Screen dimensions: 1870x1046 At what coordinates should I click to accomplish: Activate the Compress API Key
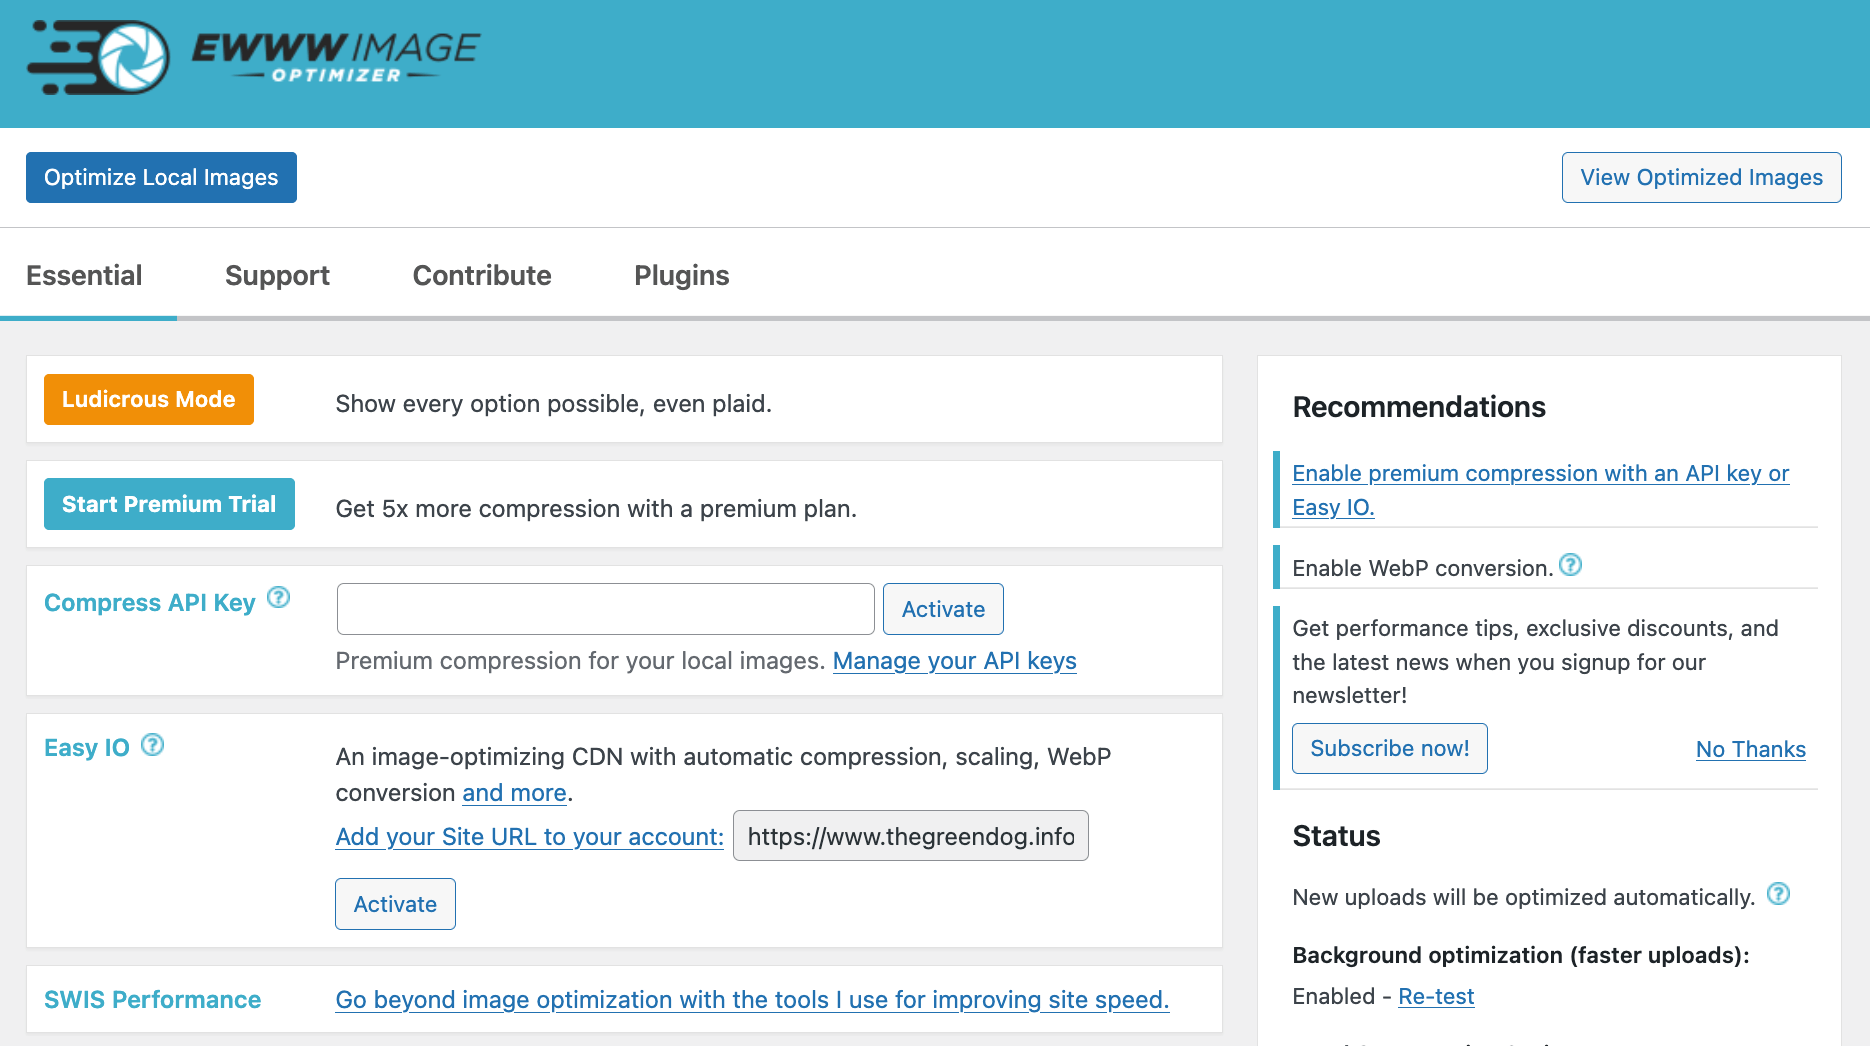point(943,609)
